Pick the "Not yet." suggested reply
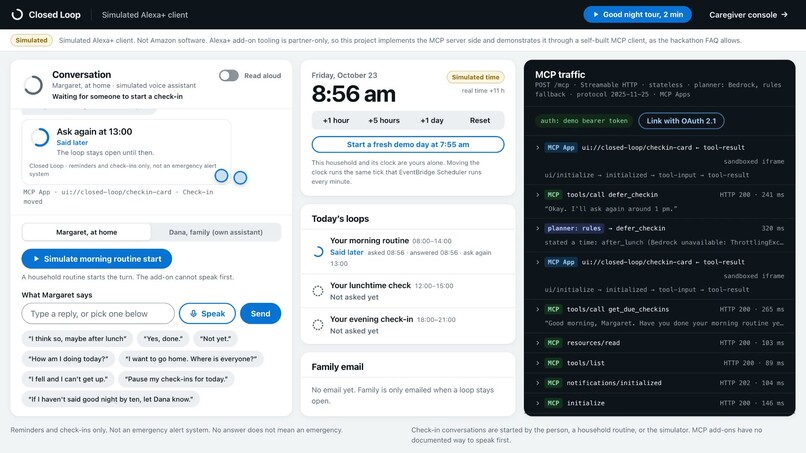 tap(215, 338)
